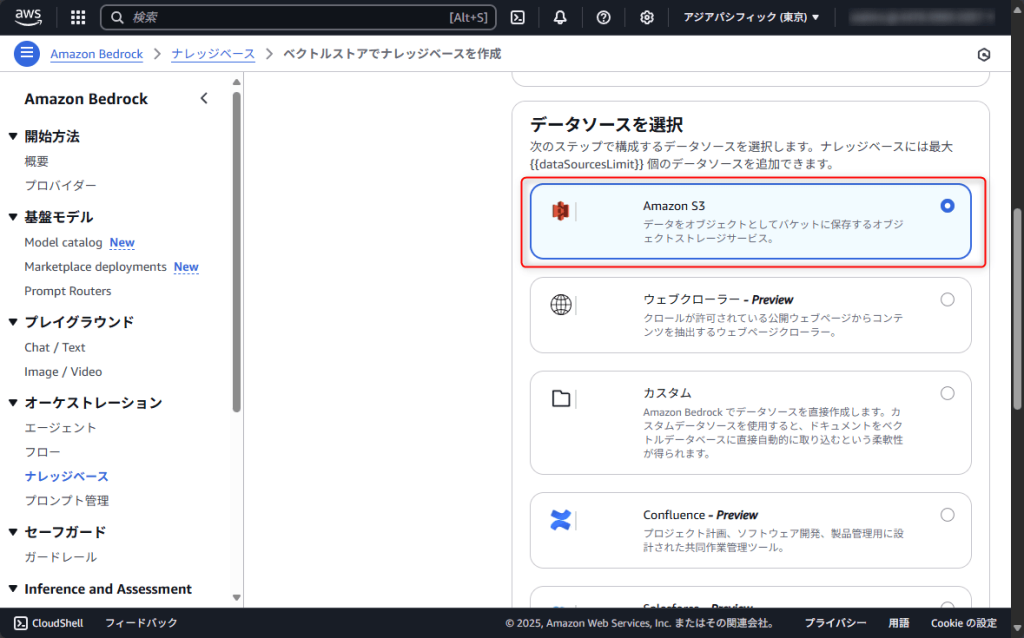
Task: Open the AWS home logo
Action: point(28,17)
